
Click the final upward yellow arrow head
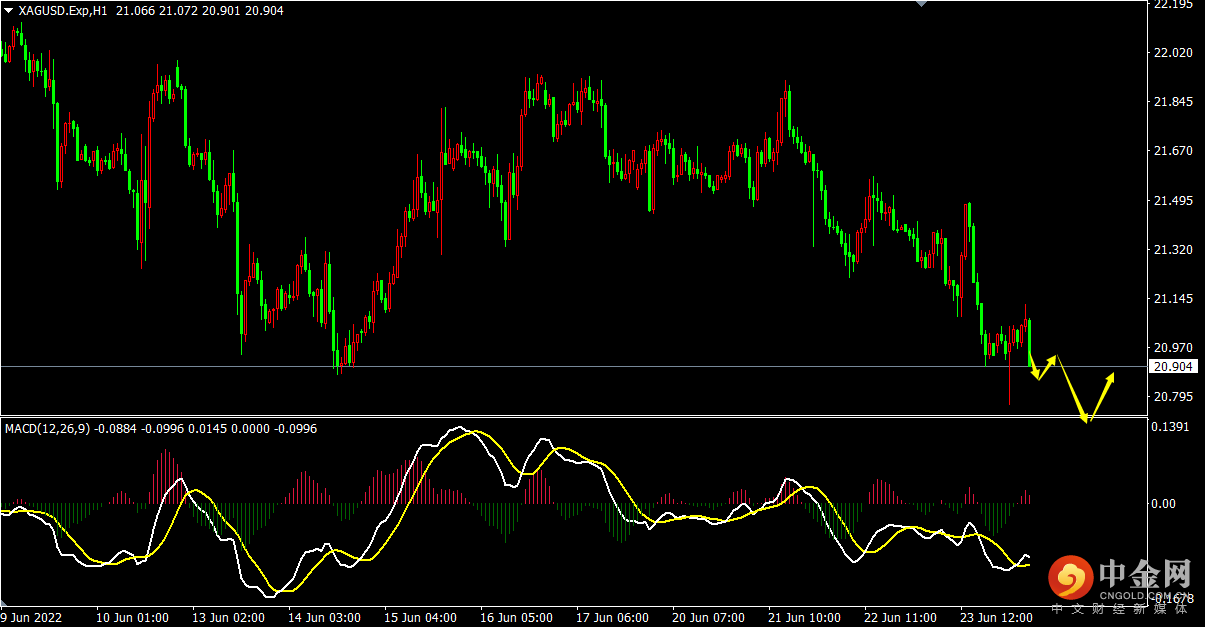[1112, 378]
